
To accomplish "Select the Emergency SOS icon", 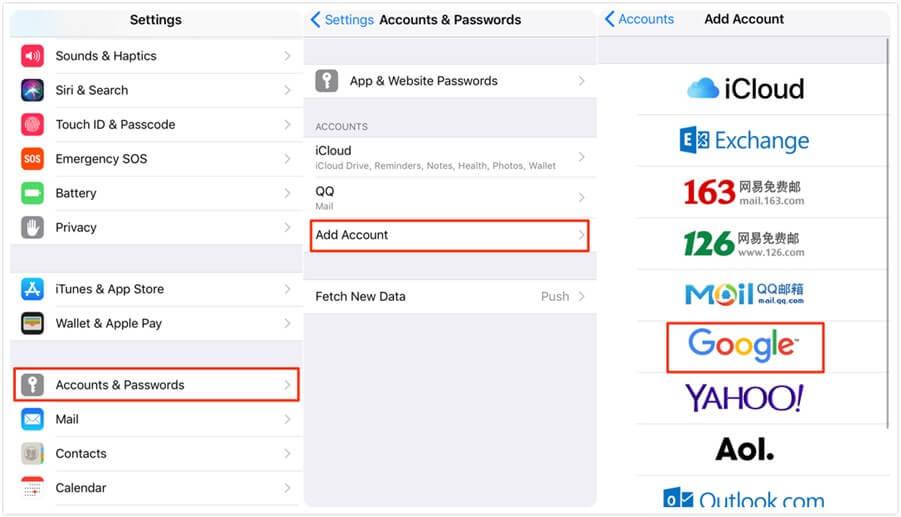I will (x=33, y=159).
